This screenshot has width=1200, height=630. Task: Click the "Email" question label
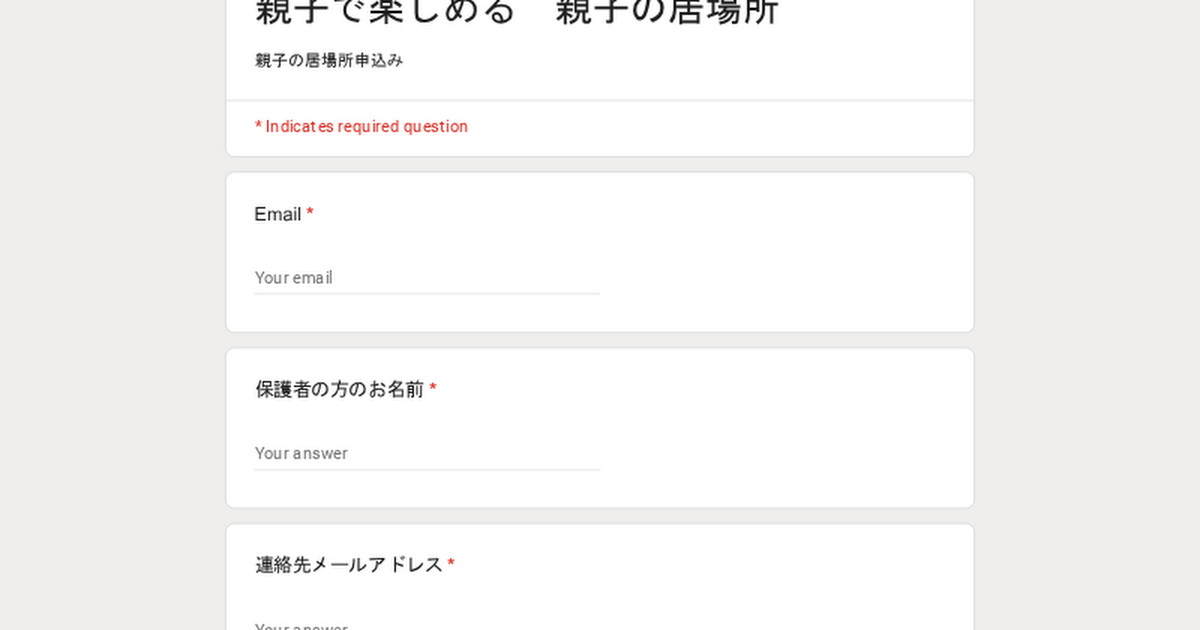pyautogui.click(x=277, y=214)
